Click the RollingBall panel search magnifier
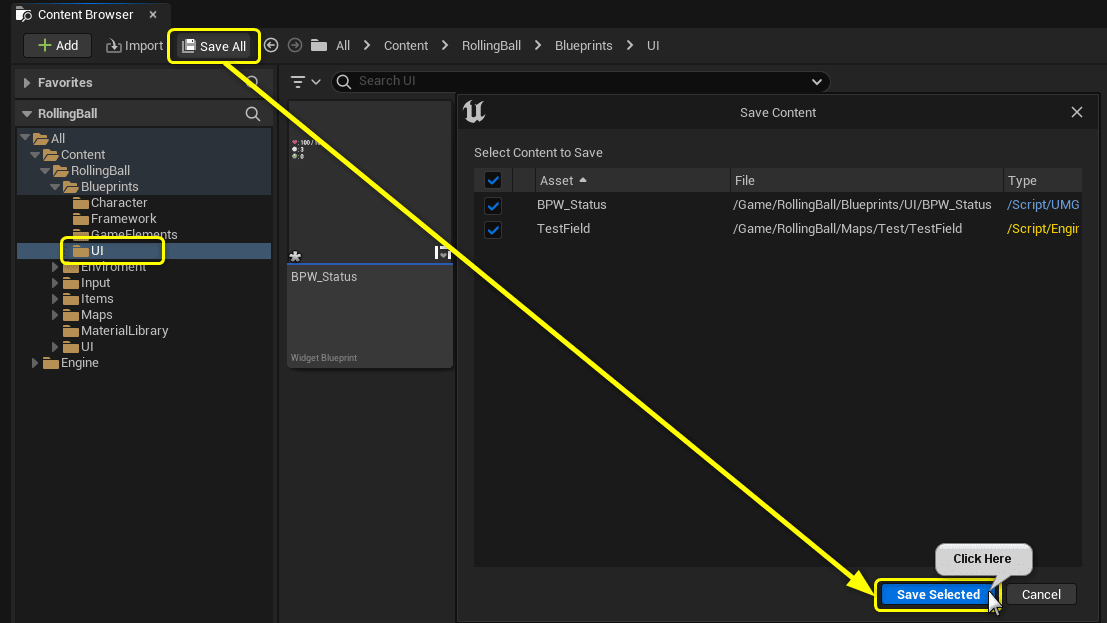 click(x=254, y=113)
